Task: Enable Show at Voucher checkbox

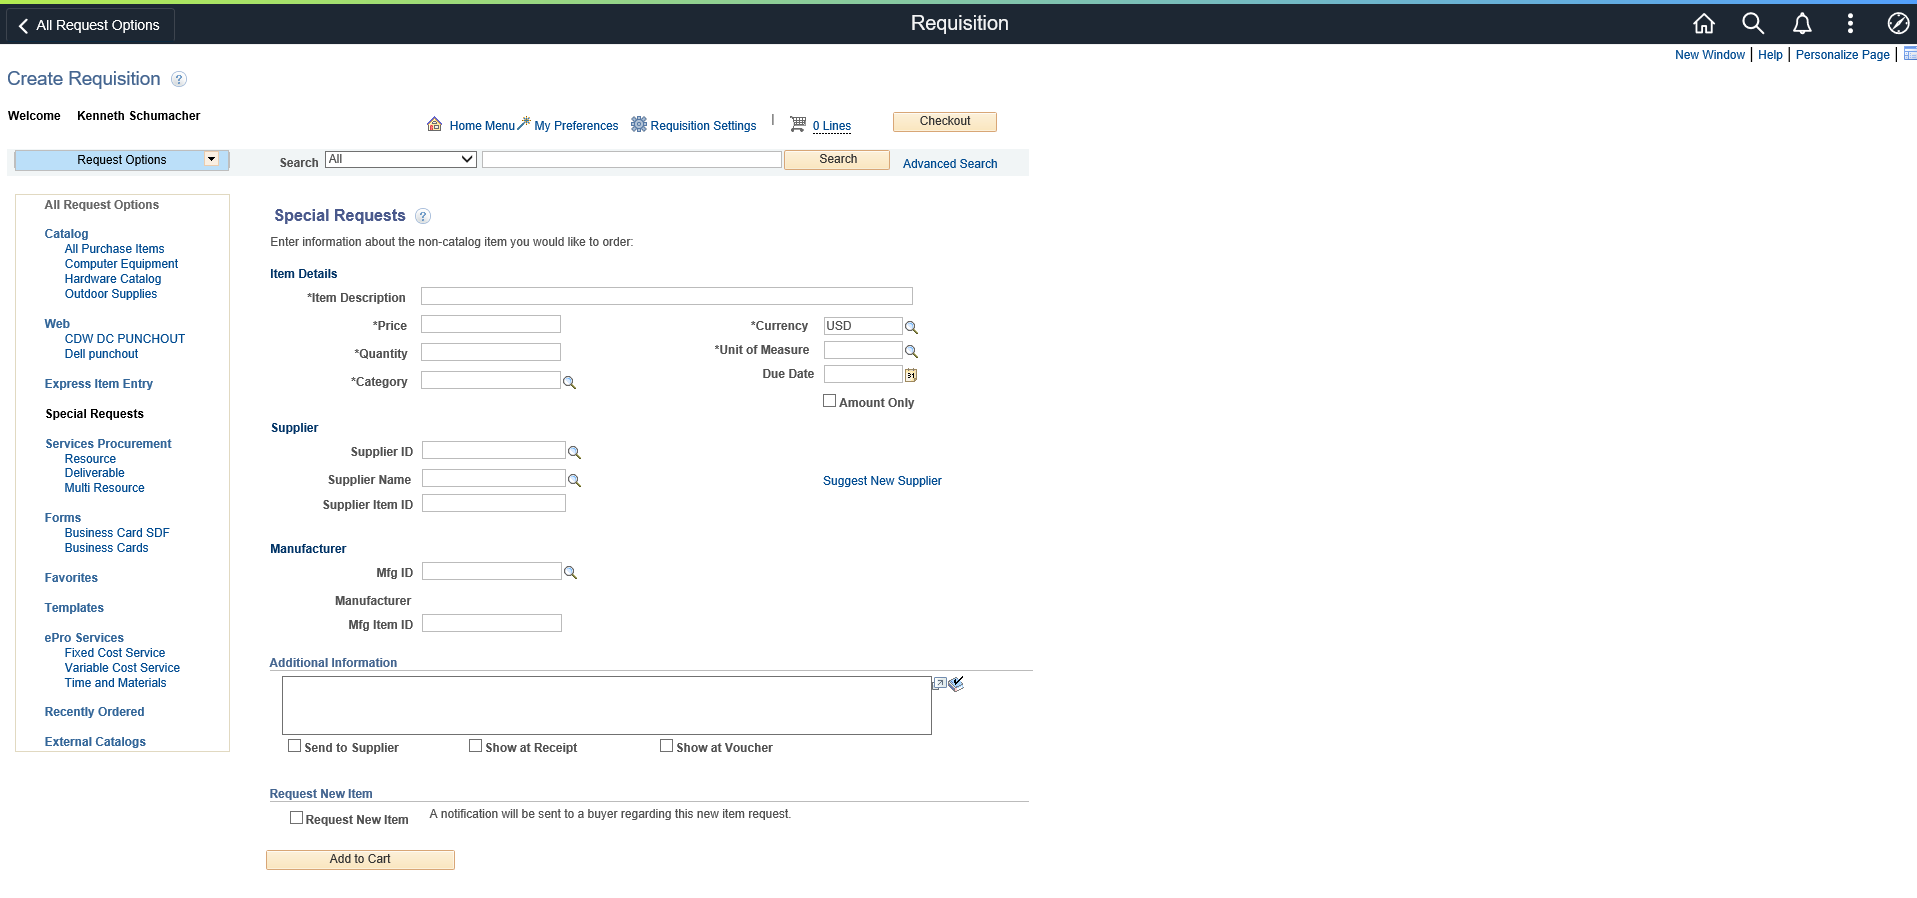Action: tap(666, 746)
